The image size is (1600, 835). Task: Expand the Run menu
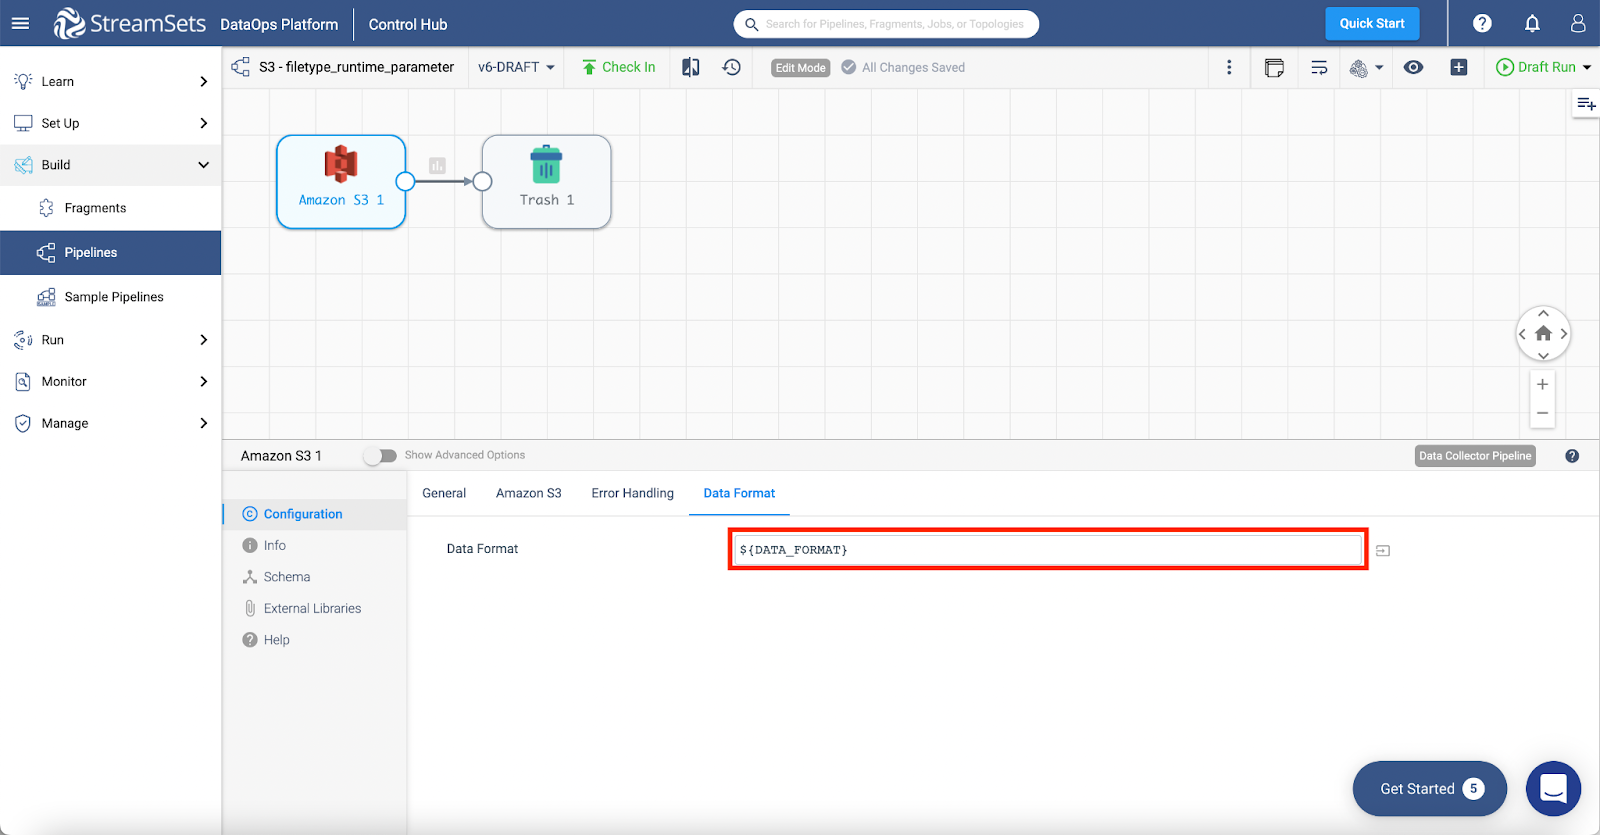point(111,340)
